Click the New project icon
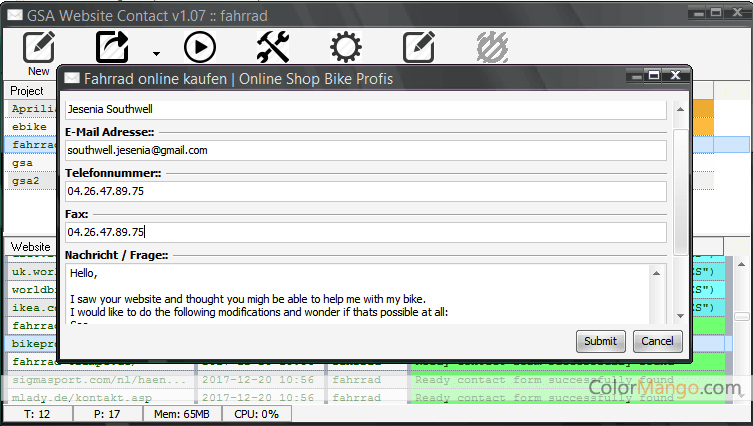The width and height of the screenshot is (753, 426). pos(38,48)
